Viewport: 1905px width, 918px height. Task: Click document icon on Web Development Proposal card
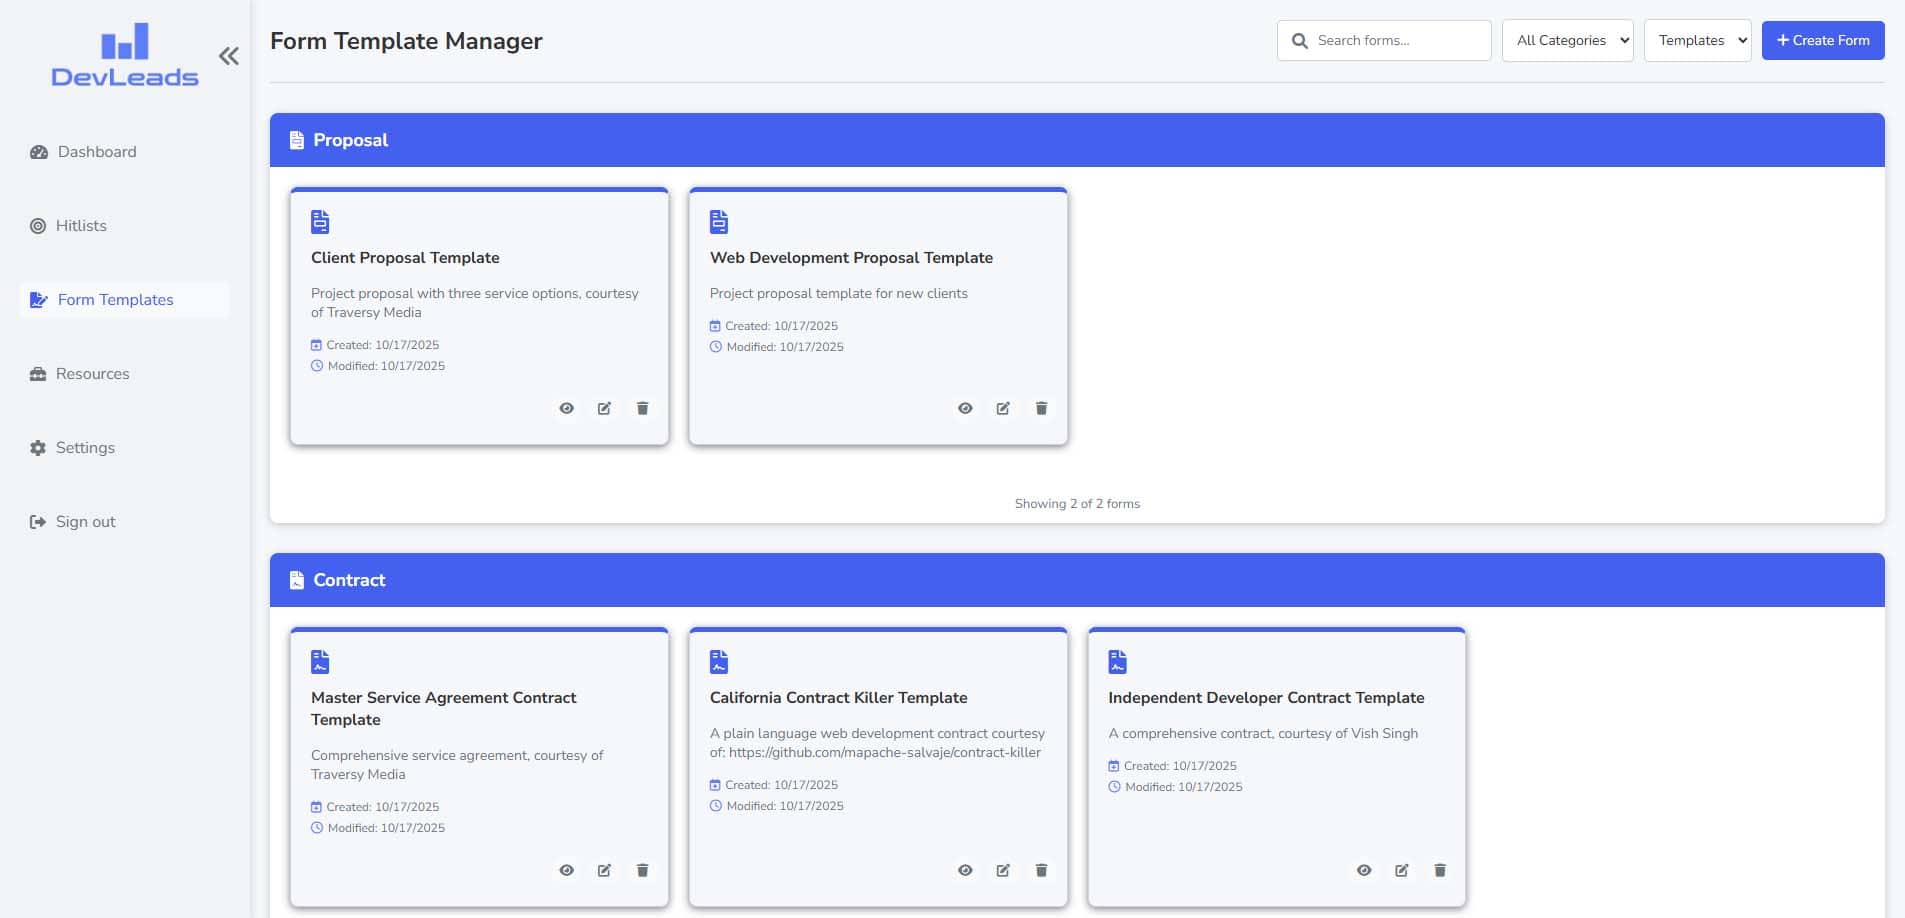click(719, 221)
